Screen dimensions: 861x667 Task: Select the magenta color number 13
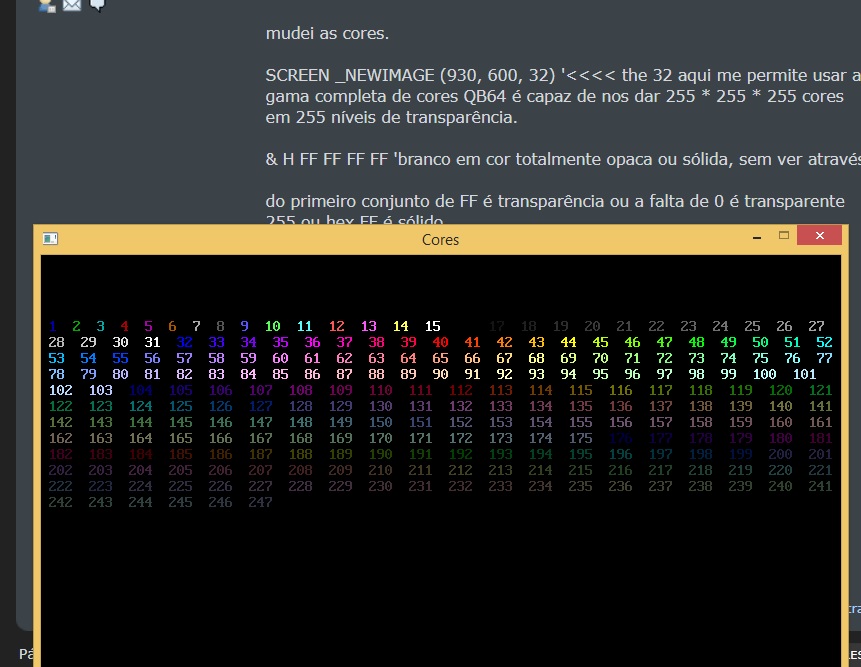point(368,326)
